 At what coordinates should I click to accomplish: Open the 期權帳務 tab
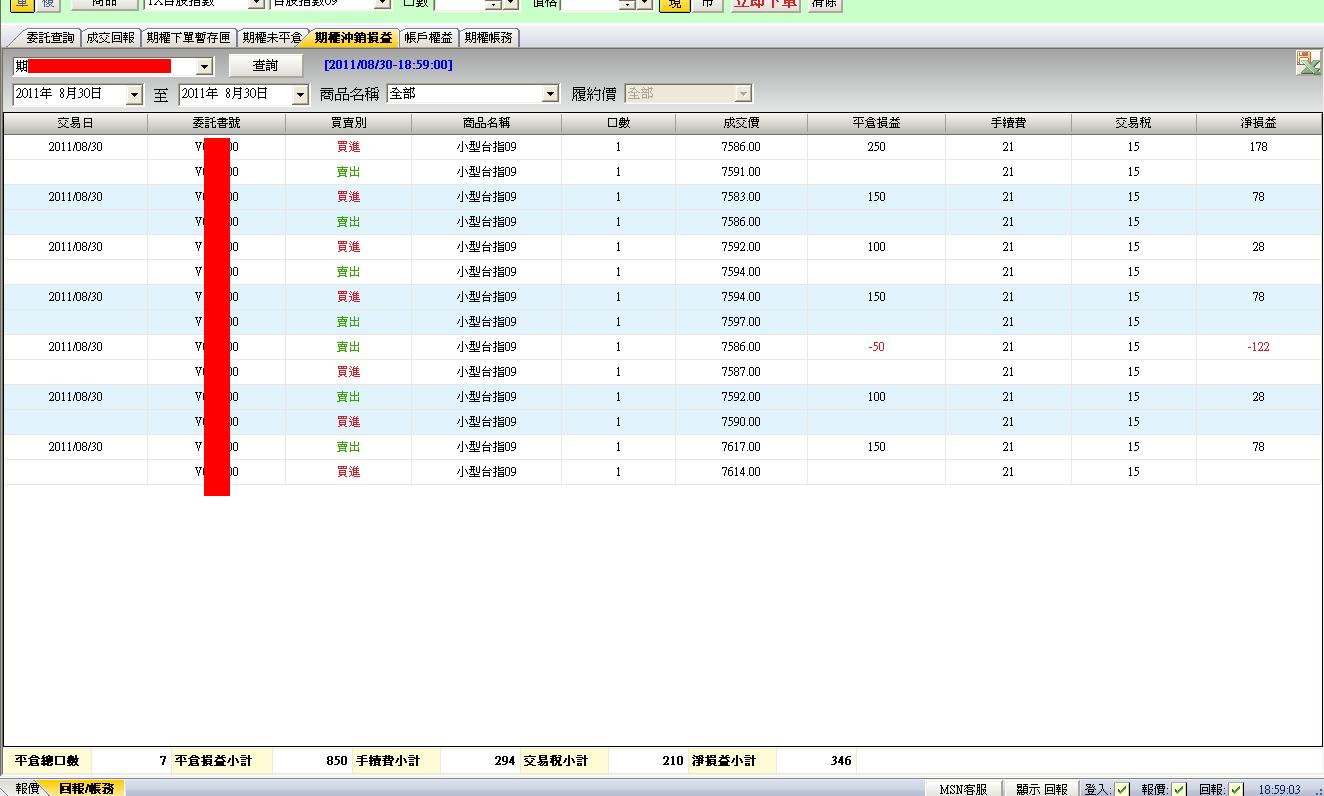click(x=488, y=38)
